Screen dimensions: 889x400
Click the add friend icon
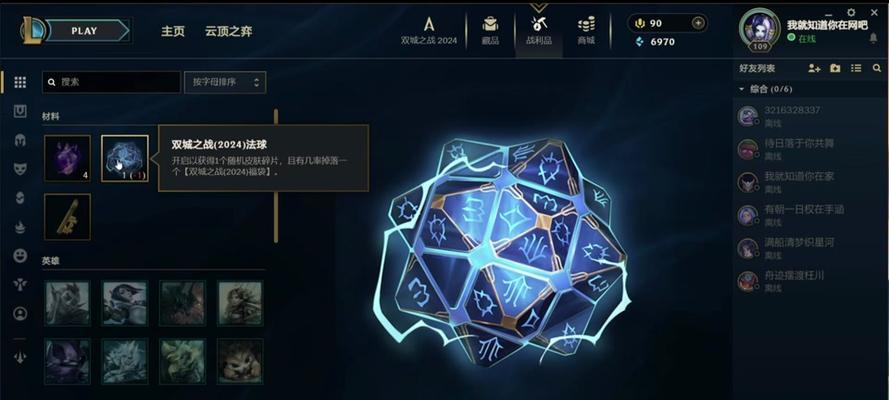814,68
